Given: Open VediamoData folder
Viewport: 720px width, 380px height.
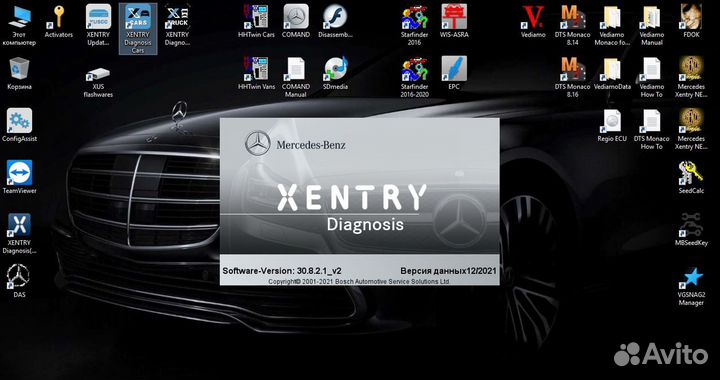Looking at the screenshot, I should tap(612, 73).
